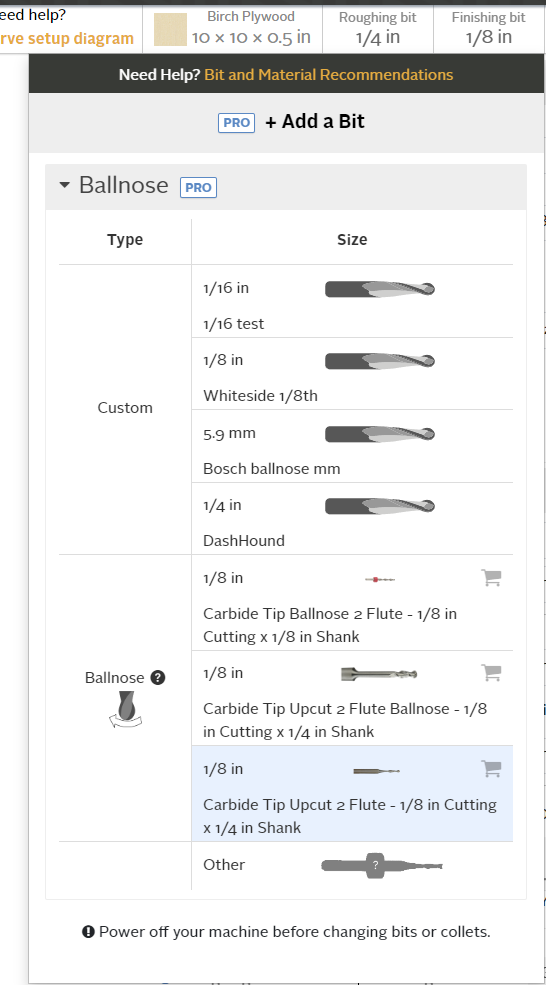The image size is (546, 985).
Task: Open the Finishing bit 1/8 in selector
Action: click(488, 29)
